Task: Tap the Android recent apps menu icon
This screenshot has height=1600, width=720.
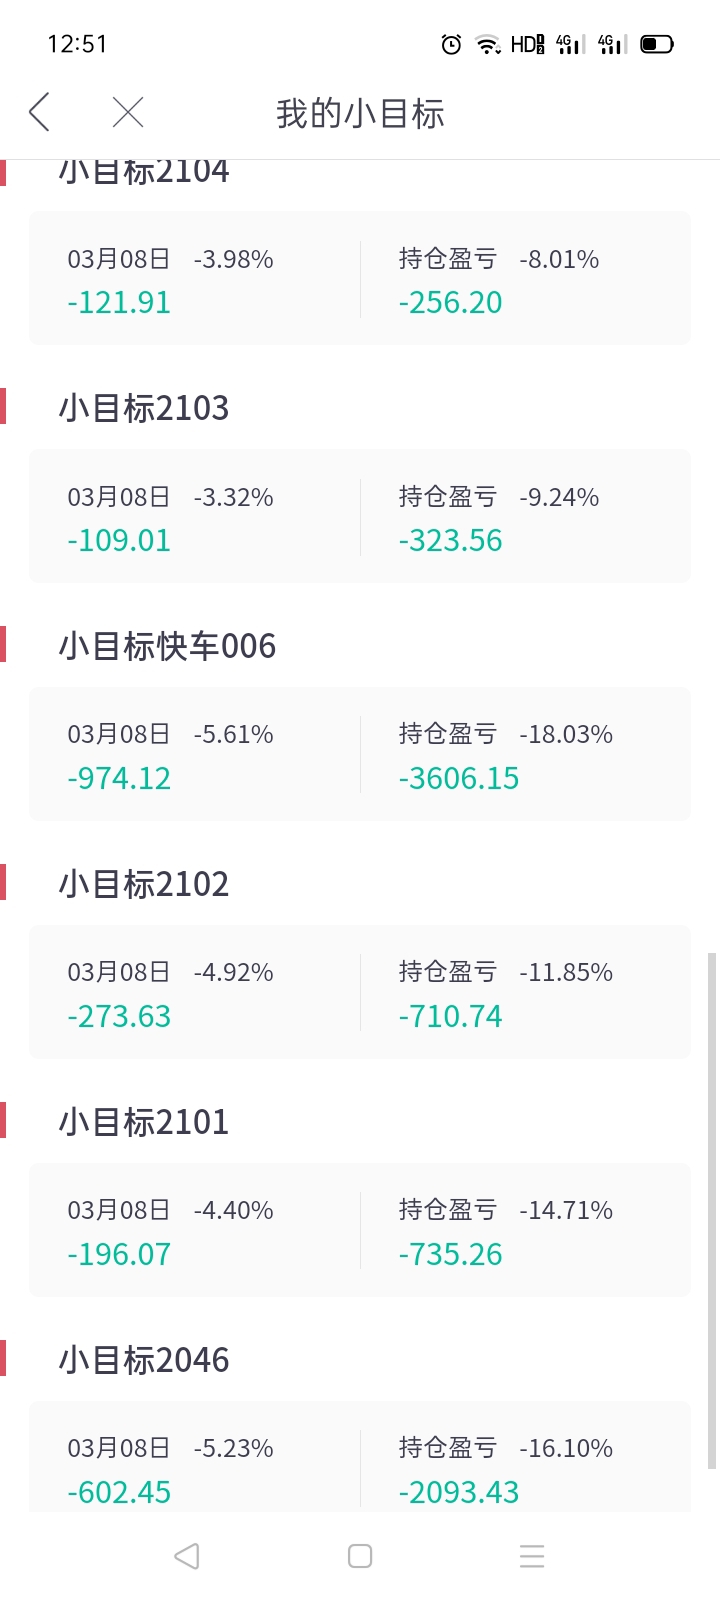Action: point(532,1556)
